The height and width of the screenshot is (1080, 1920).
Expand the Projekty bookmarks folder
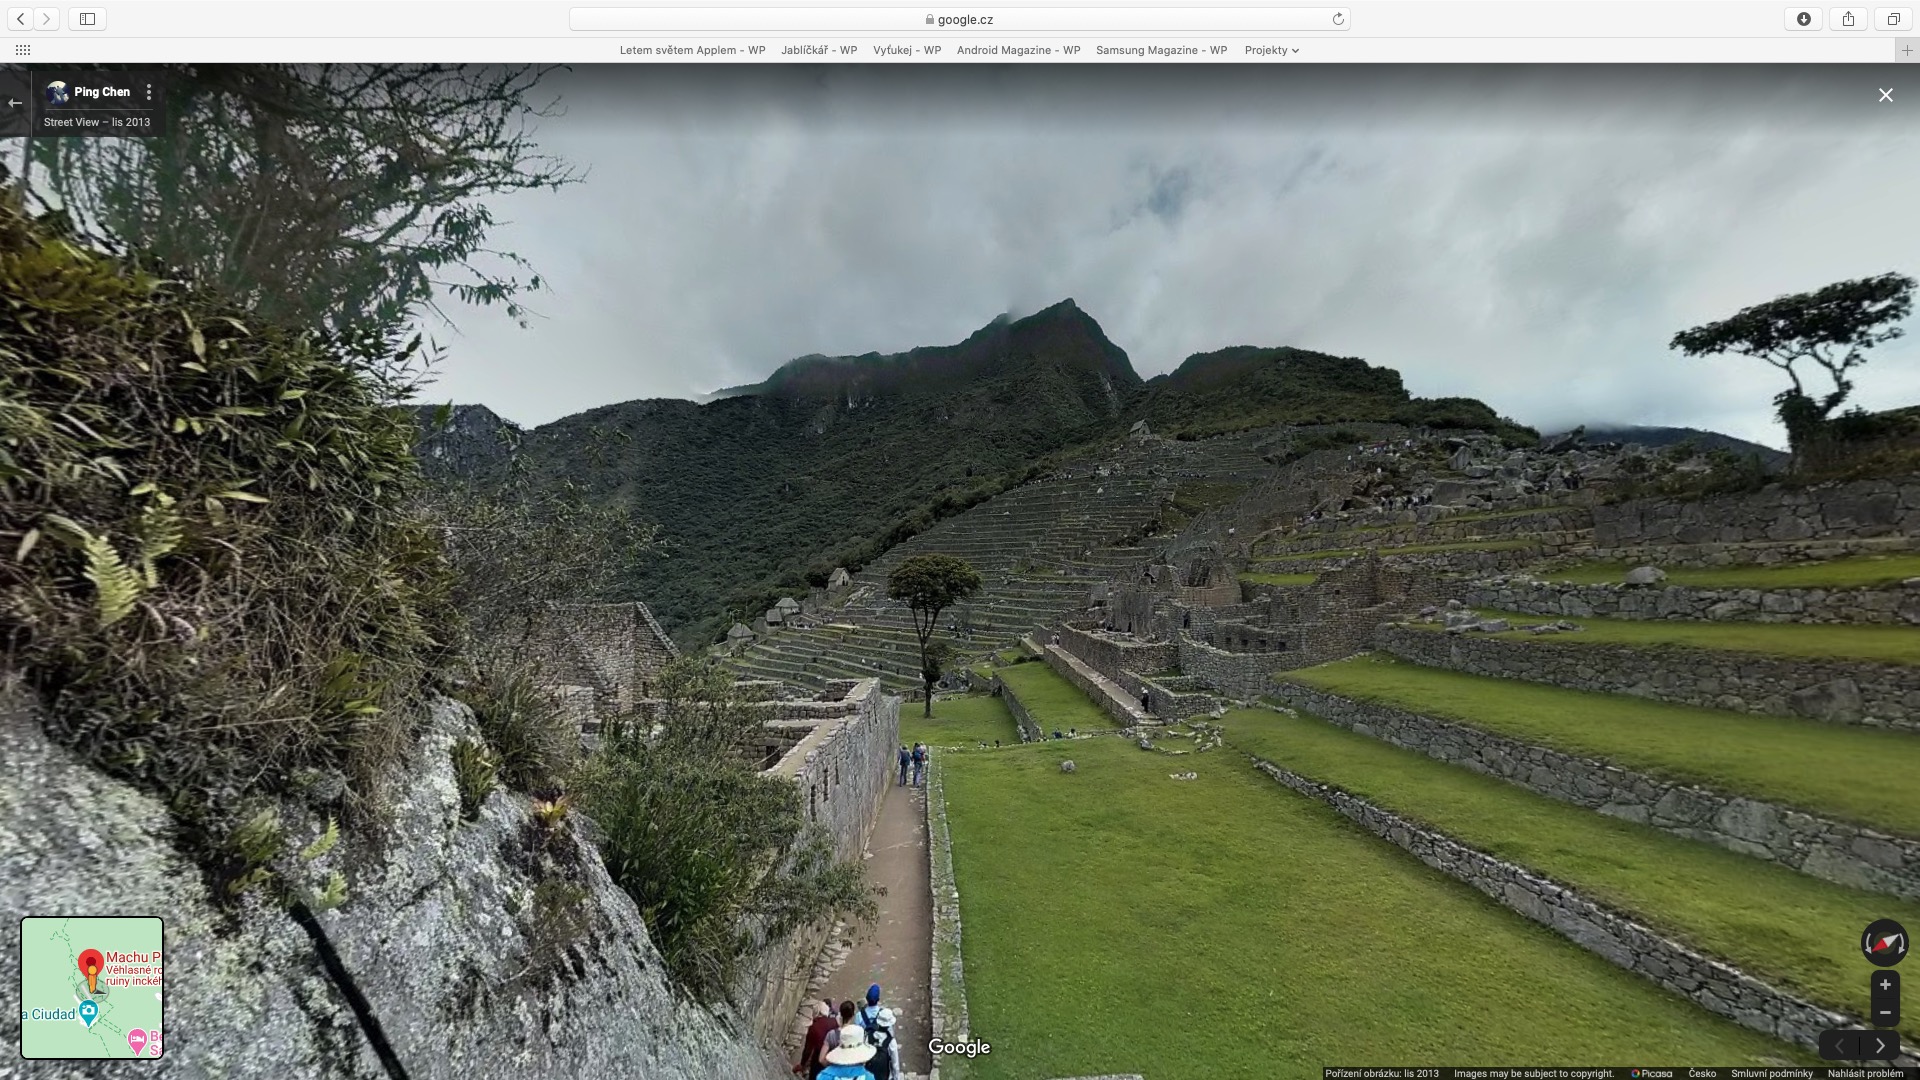point(1271,50)
